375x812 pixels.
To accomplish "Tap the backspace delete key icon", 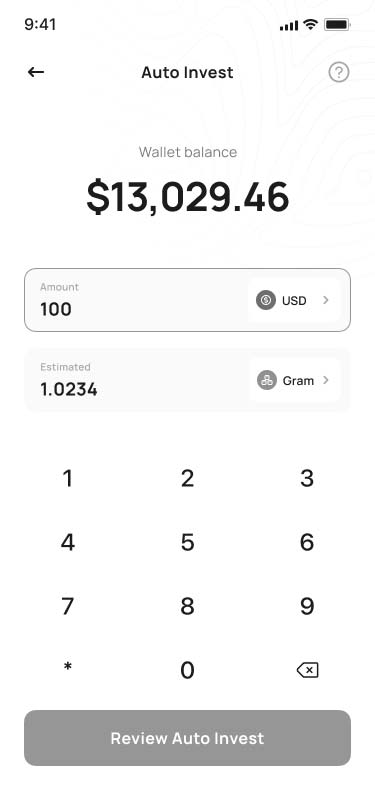I will (307, 671).
